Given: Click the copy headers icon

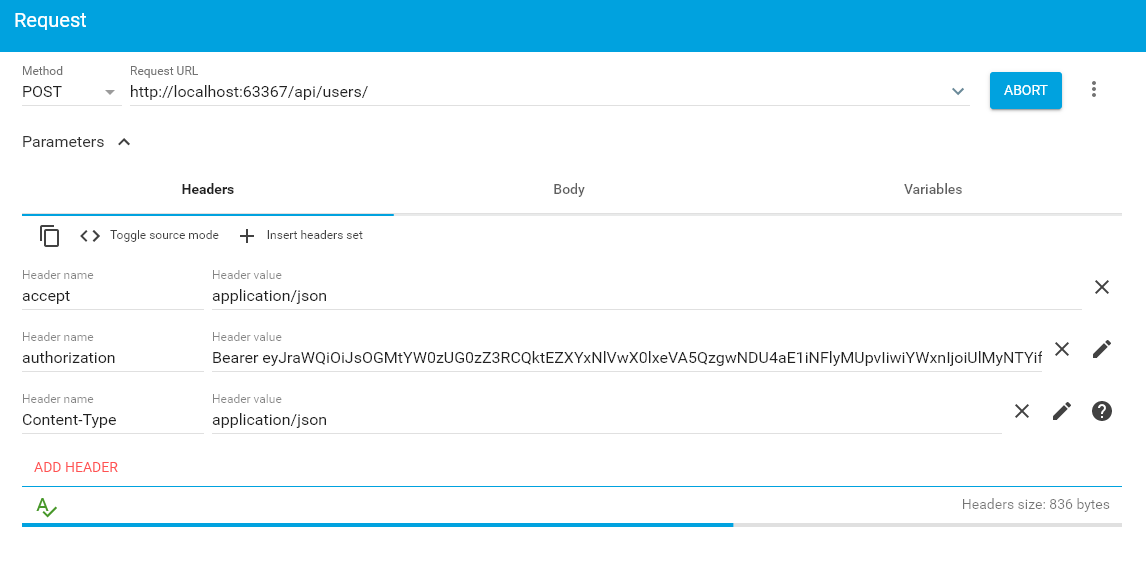Looking at the screenshot, I should (x=50, y=236).
